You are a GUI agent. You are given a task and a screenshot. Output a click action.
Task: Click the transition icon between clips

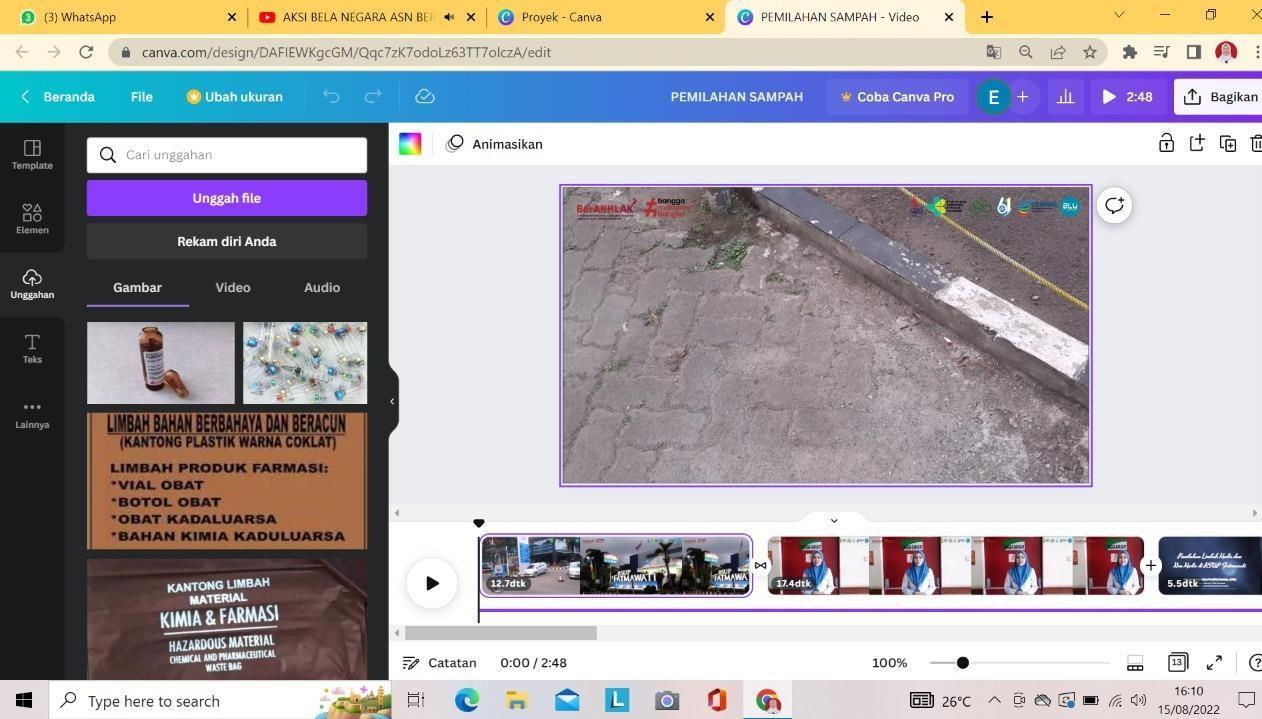coord(760,566)
